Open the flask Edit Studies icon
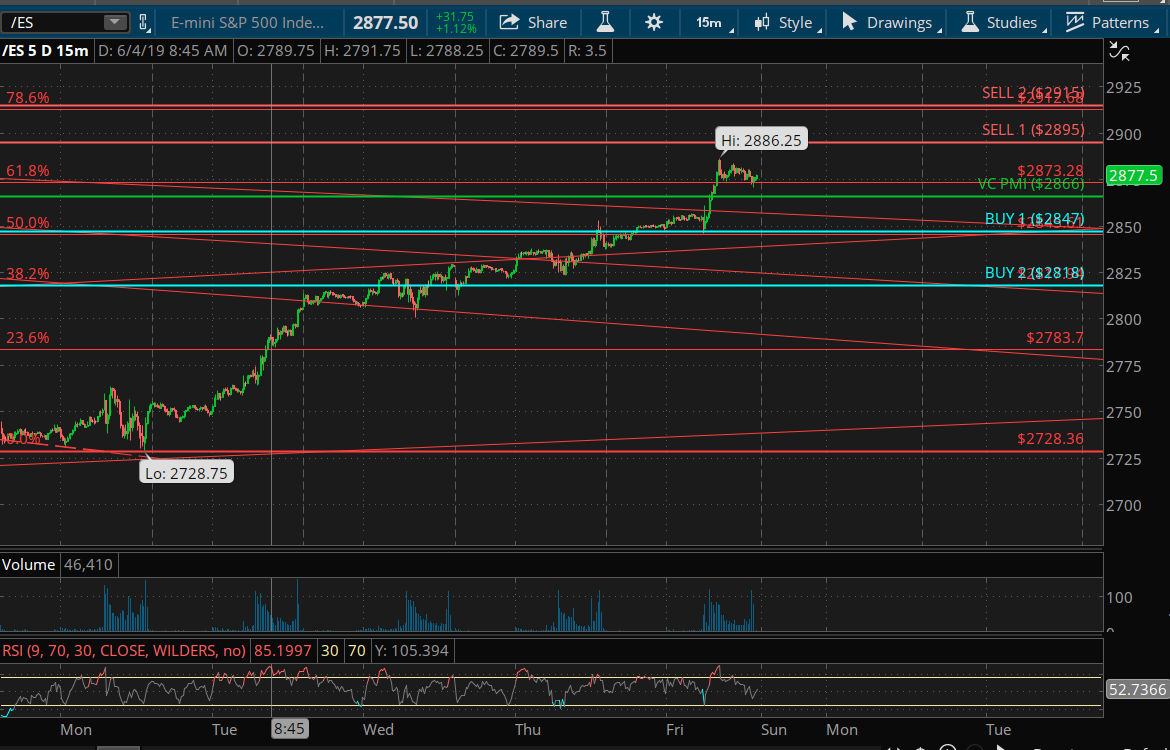This screenshot has height=750, width=1170. (x=605, y=22)
